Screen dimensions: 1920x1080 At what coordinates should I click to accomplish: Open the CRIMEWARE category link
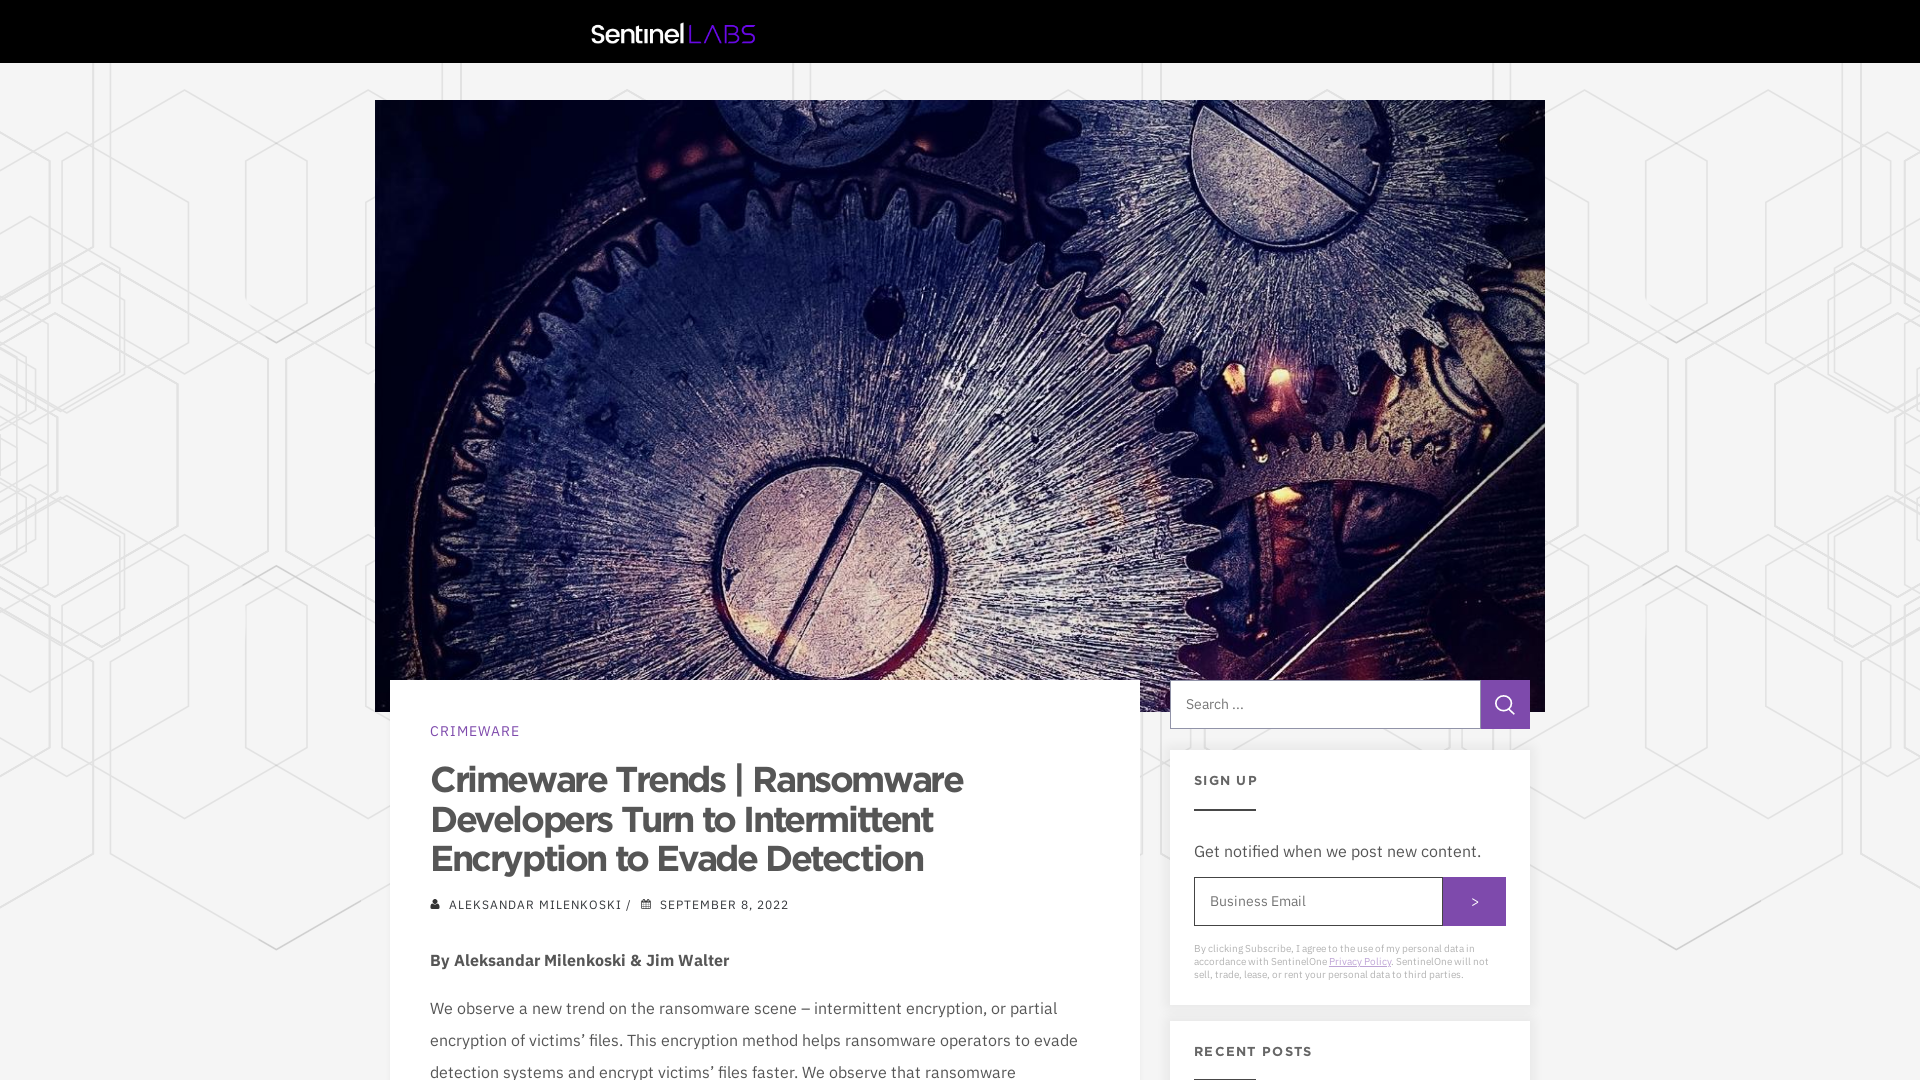click(474, 731)
